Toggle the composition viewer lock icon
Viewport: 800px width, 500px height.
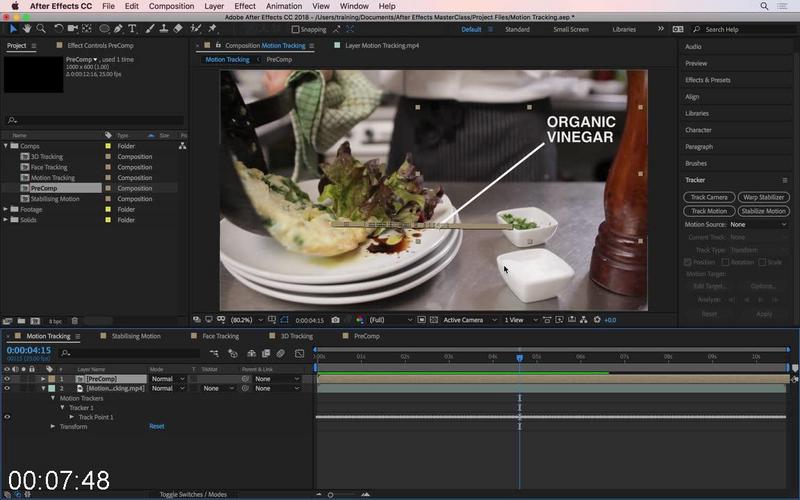coord(218,45)
